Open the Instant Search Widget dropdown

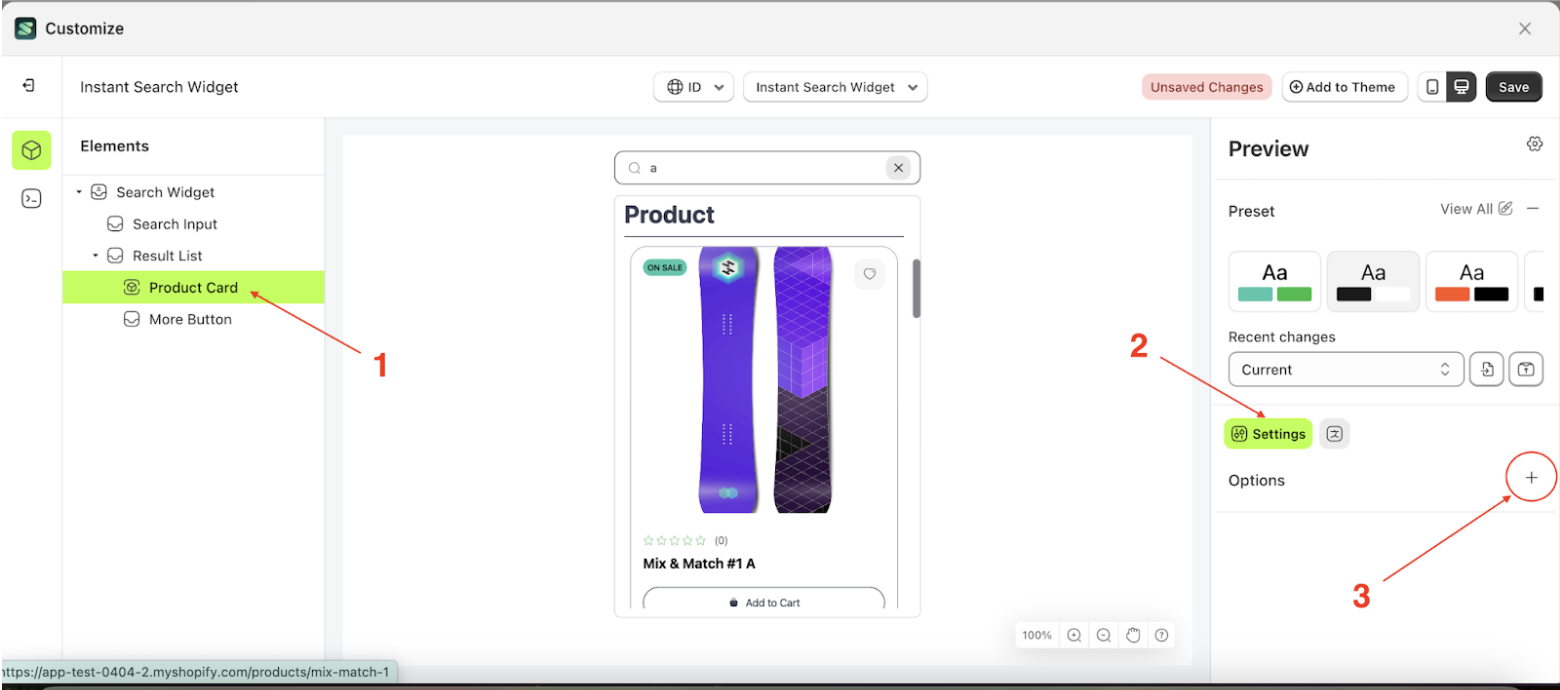point(835,87)
